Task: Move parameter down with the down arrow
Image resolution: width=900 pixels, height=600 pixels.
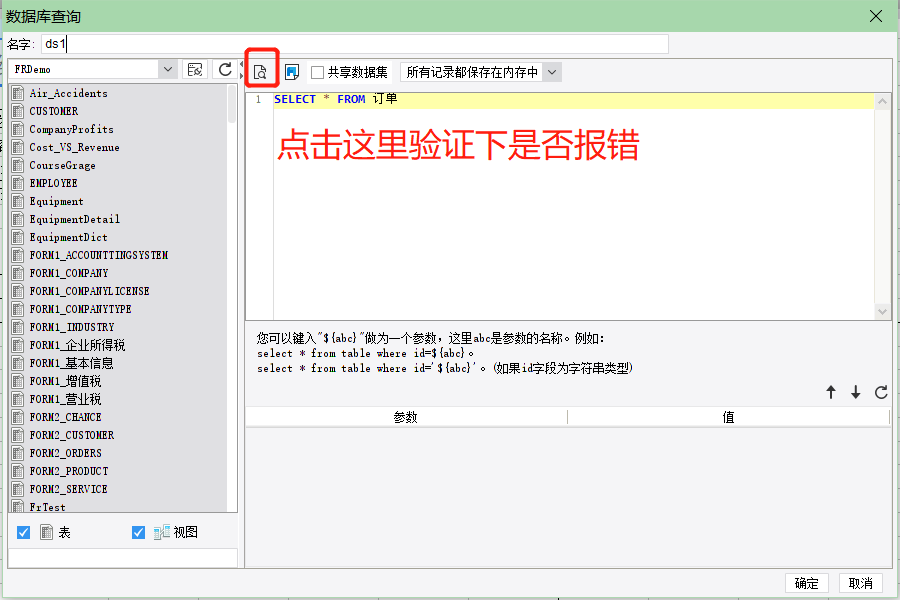Action: coord(855,392)
